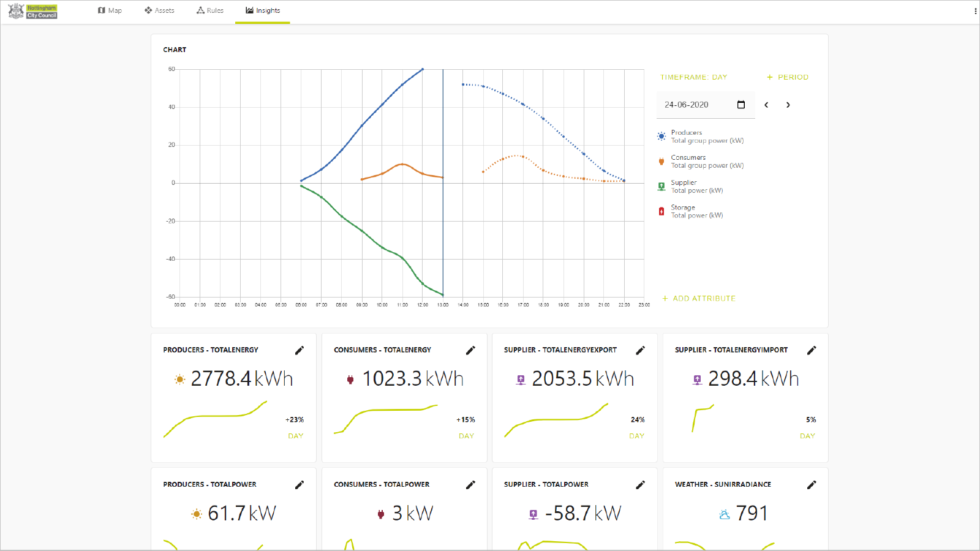Edit the Consumers - TotalEnergy widget
The image size is (980, 551).
click(470, 350)
